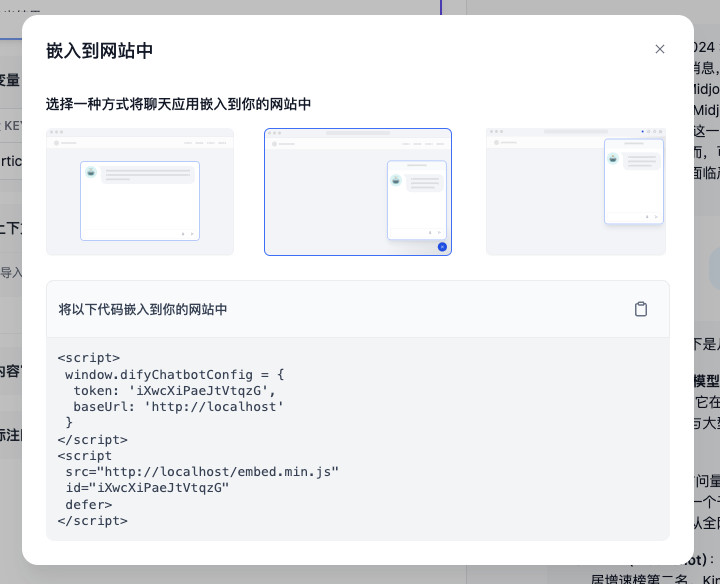Screen dimensions: 720x584
Task: Click the dialog title 嵌入到网站中
Action: click(x=99, y=51)
